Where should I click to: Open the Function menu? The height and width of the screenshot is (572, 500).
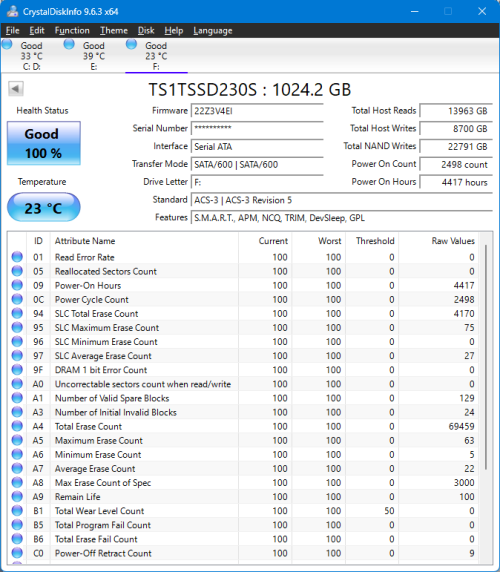click(72, 31)
